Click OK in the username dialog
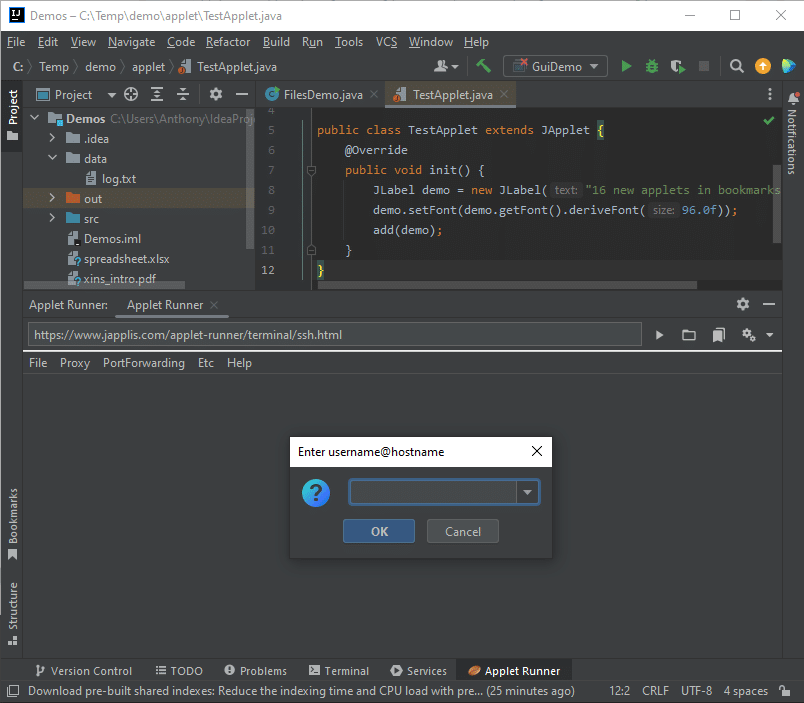 click(x=379, y=531)
